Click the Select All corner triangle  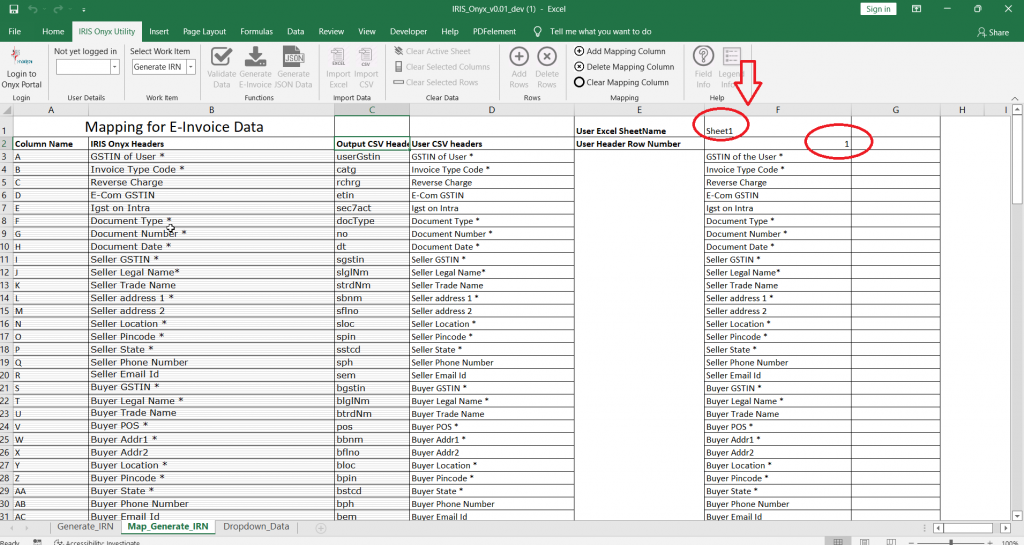tap(7, 110)
